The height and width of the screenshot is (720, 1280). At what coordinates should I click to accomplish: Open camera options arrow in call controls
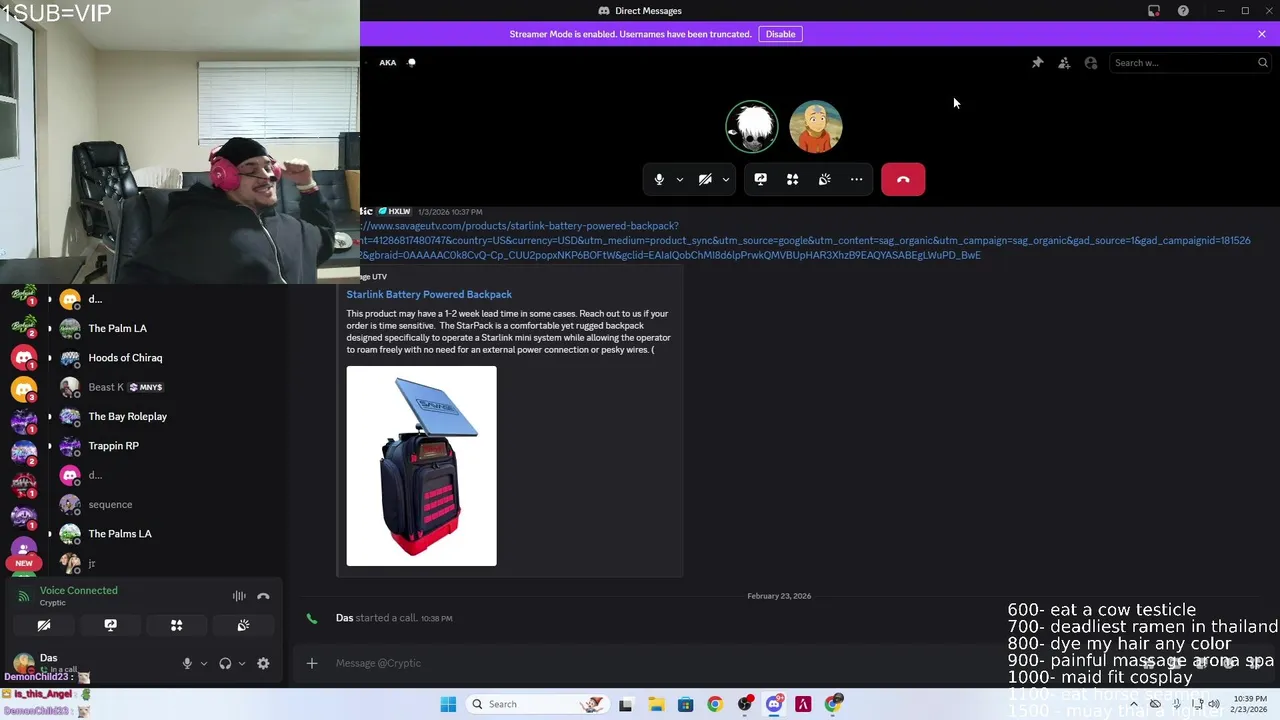(726, 180)
